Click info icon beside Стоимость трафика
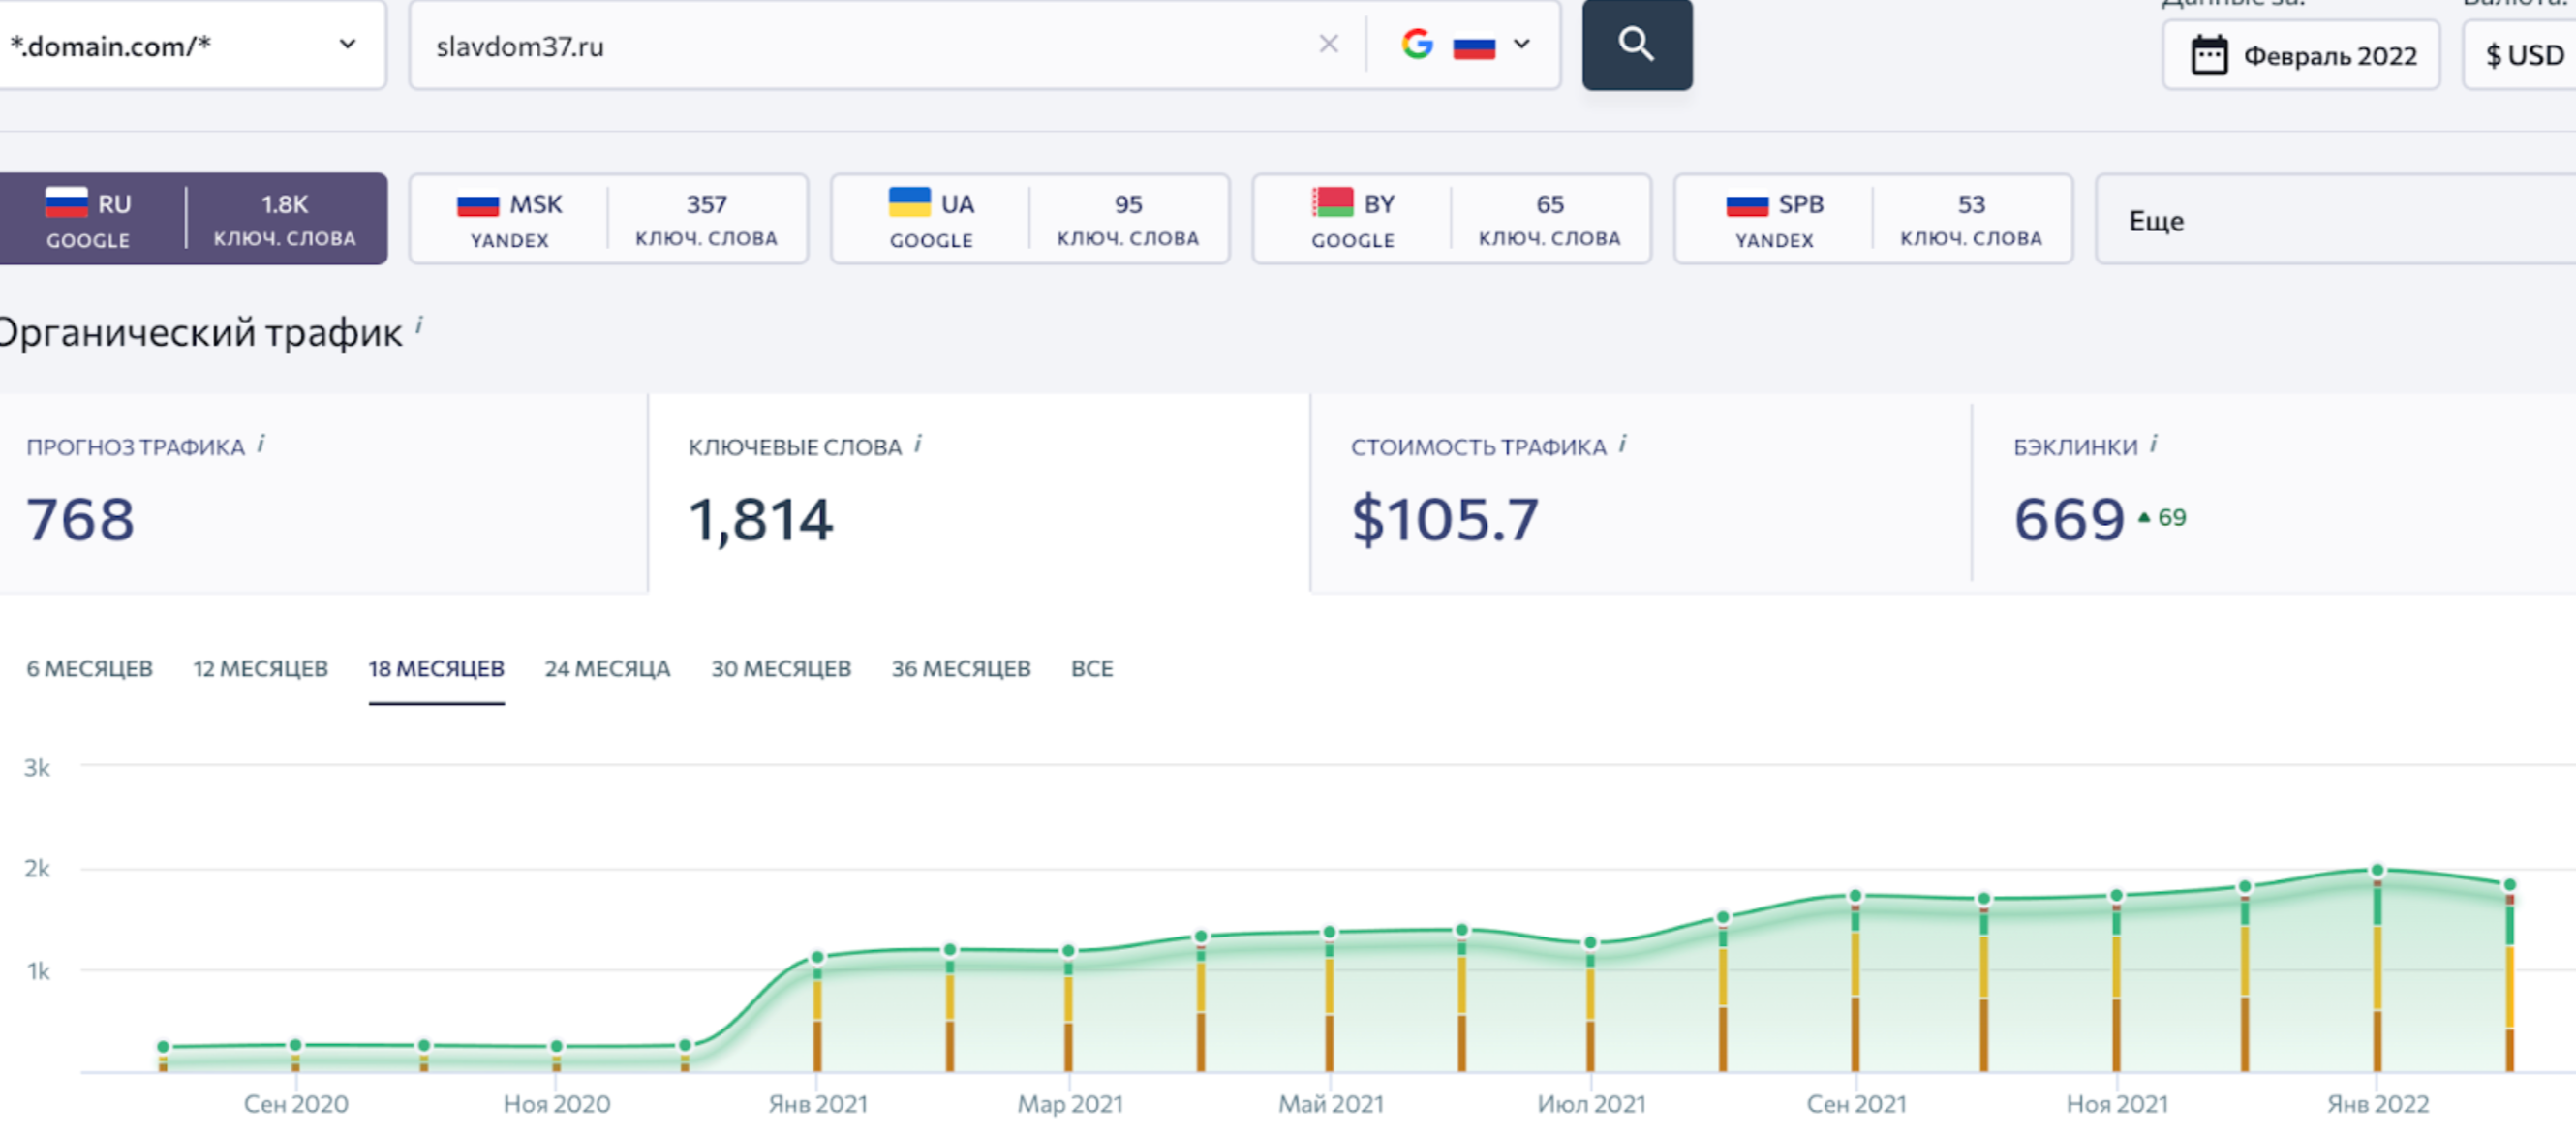The height and width of the screenshot is (1137, 2576). [1622, 443]
